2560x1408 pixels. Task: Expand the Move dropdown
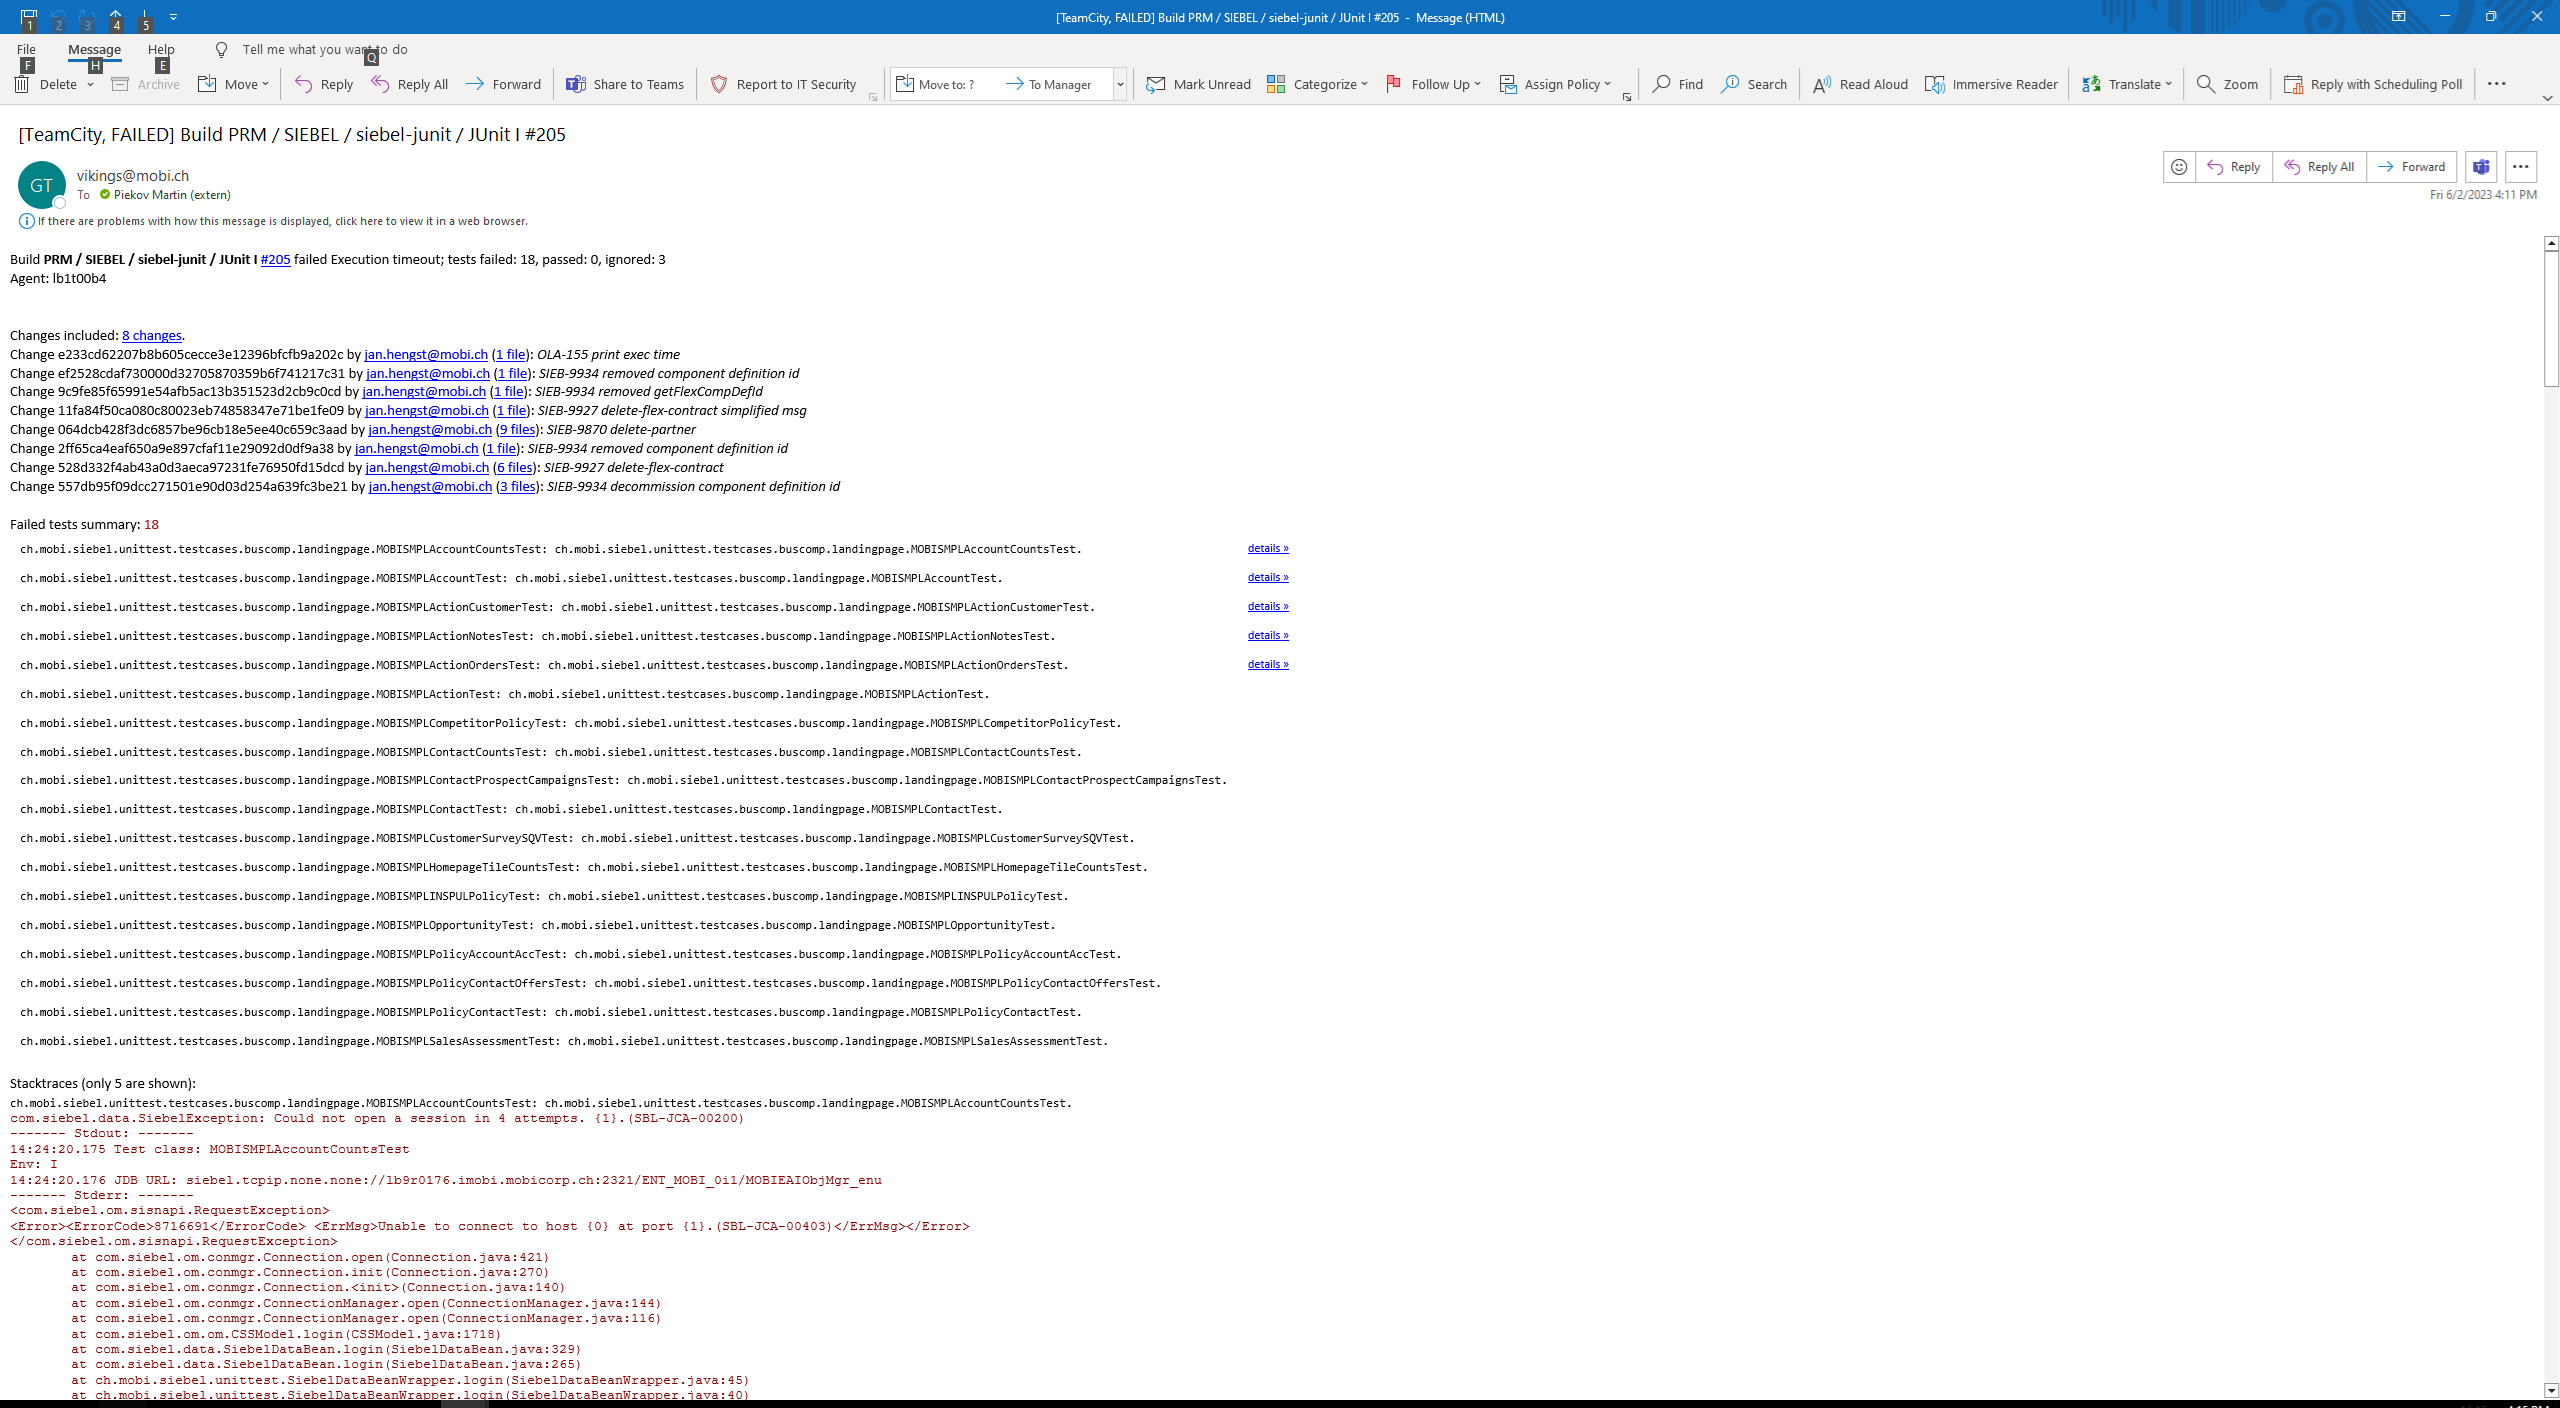[265, 84]
